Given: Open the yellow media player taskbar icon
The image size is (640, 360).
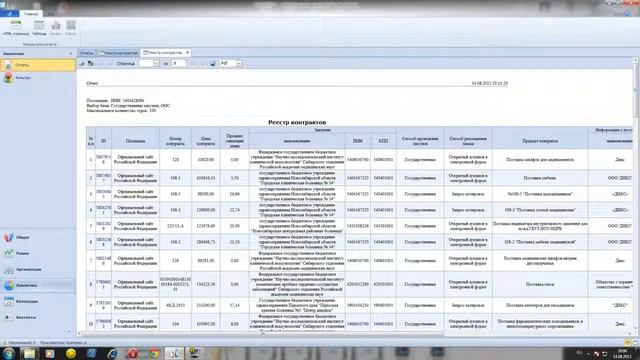Looking at the screenshot, I should [x=71, y=353].
